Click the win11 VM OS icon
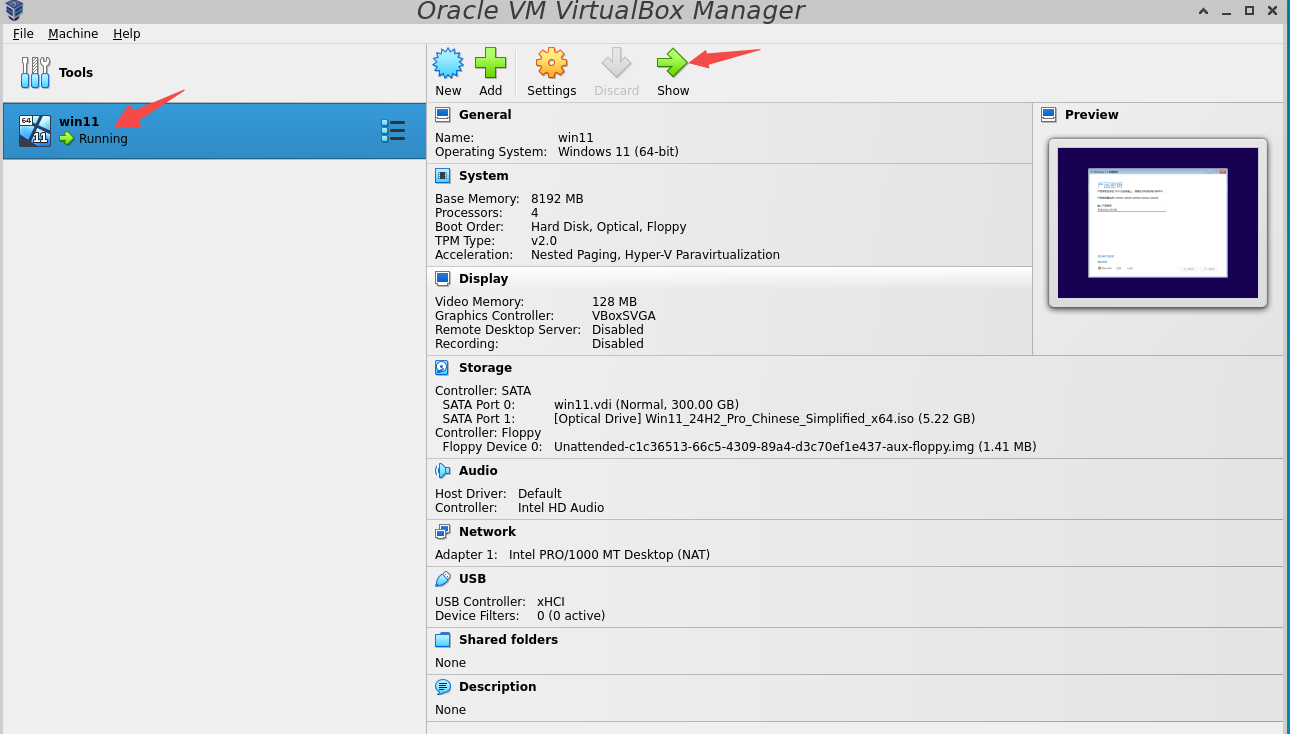Image resolution: width=1290 pixels, height=734 pixels. tap(35, 130)
